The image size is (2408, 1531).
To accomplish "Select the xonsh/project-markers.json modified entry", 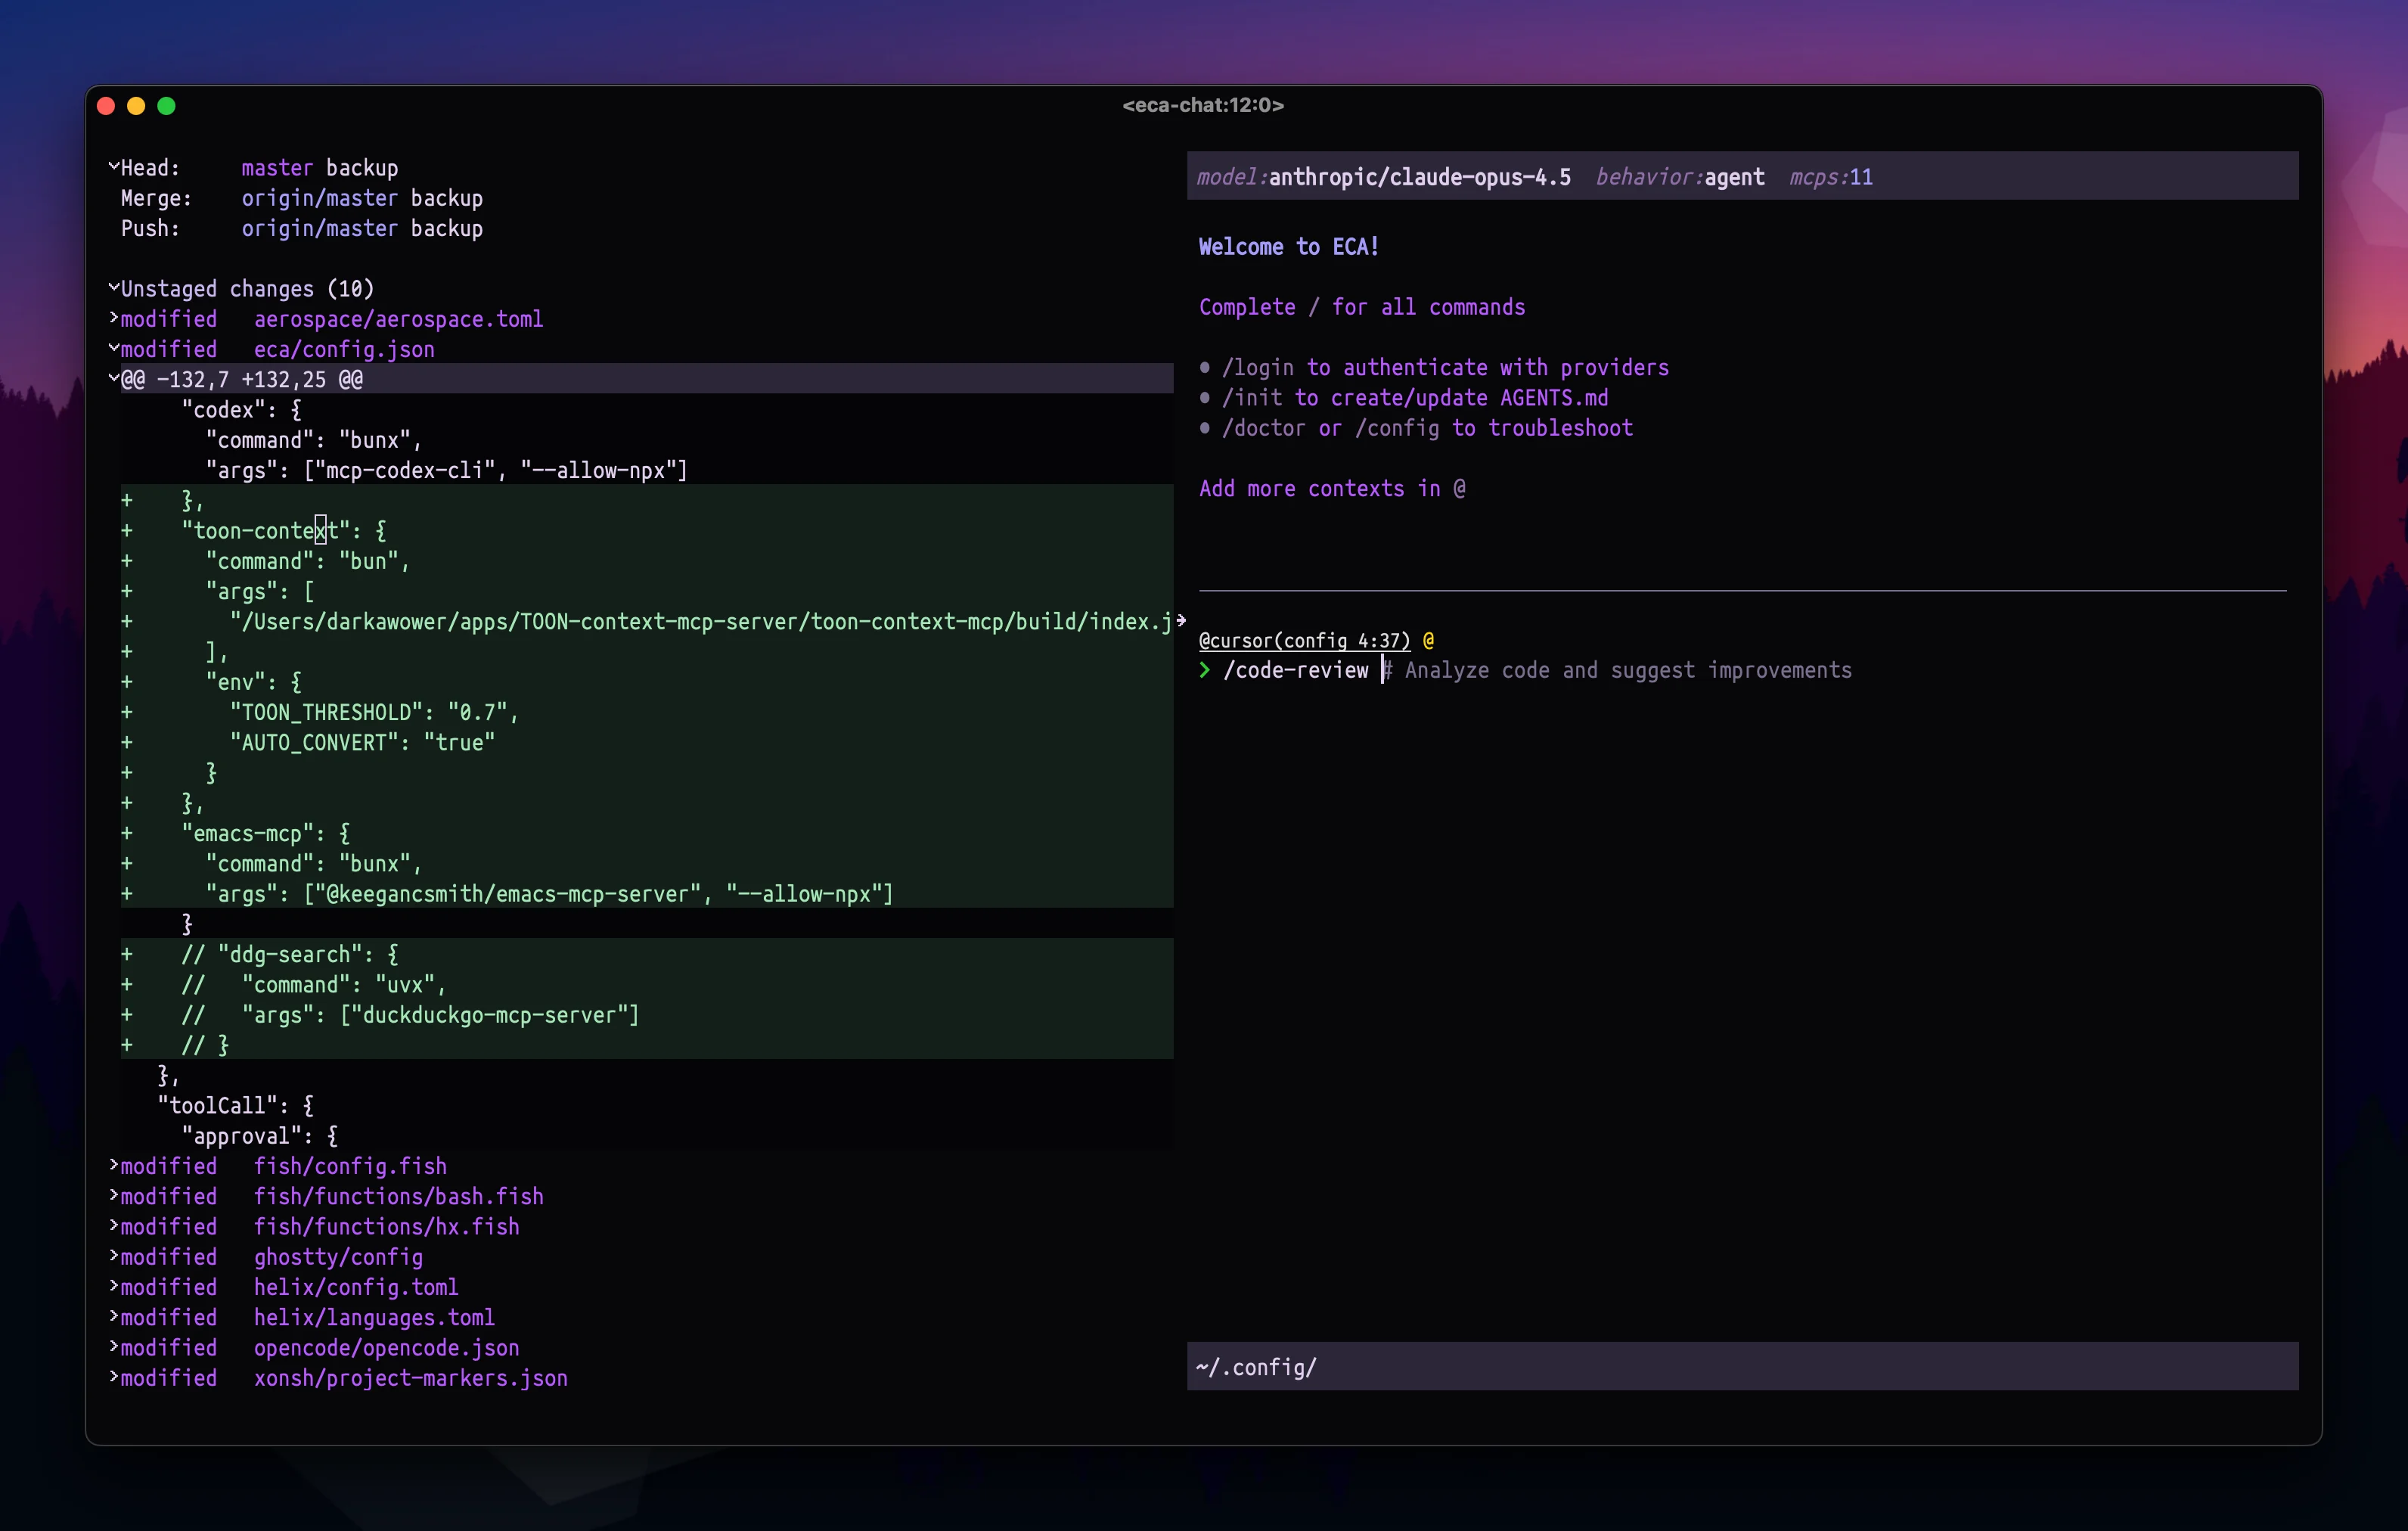I will pyautogui.click(x=410, y=1378).
